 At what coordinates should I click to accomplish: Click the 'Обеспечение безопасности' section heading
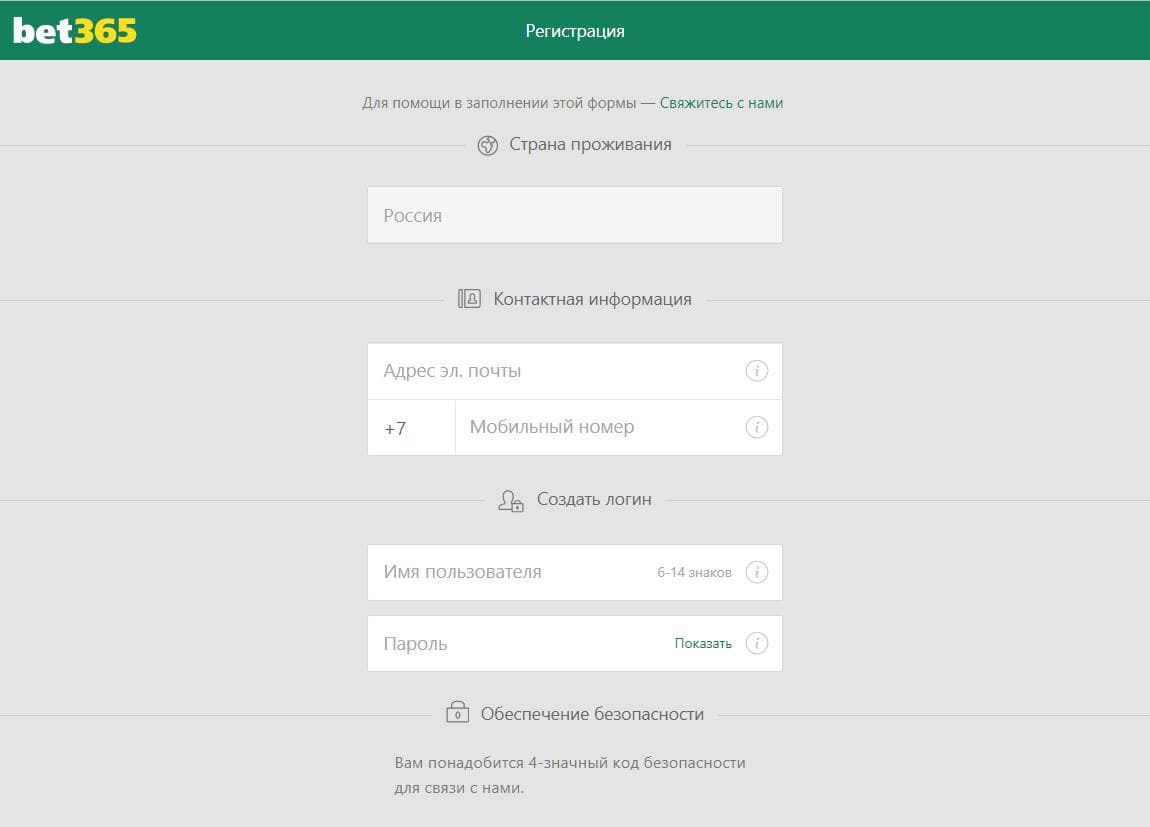[592, 714]
